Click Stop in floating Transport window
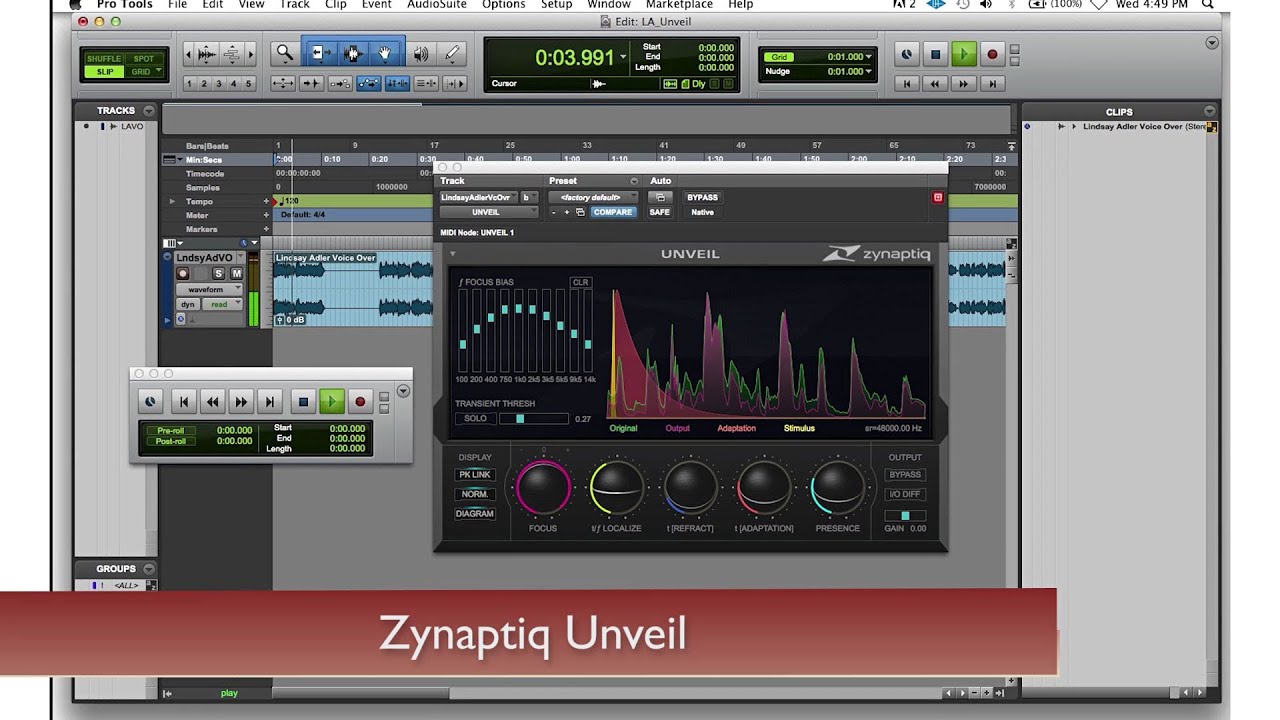1280x720 pixels. (304, 402)
